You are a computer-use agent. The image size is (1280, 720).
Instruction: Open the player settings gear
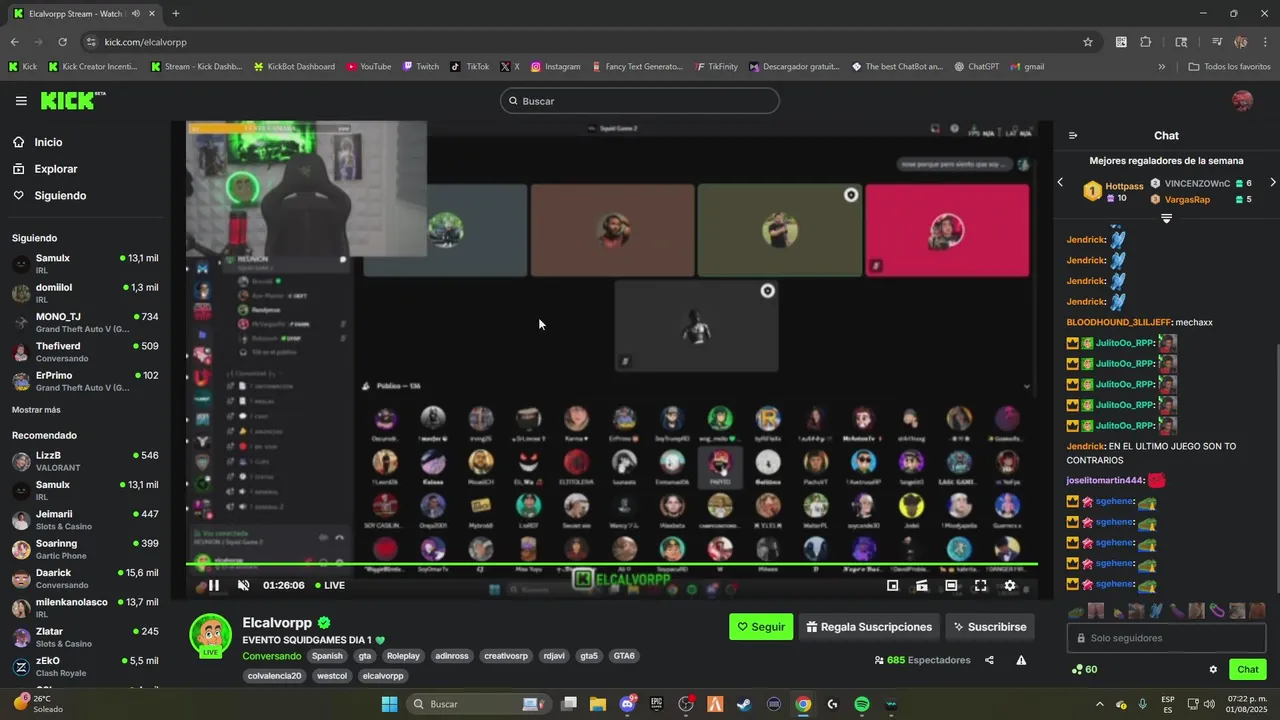pyautogui.click(x=1010, y=586)
